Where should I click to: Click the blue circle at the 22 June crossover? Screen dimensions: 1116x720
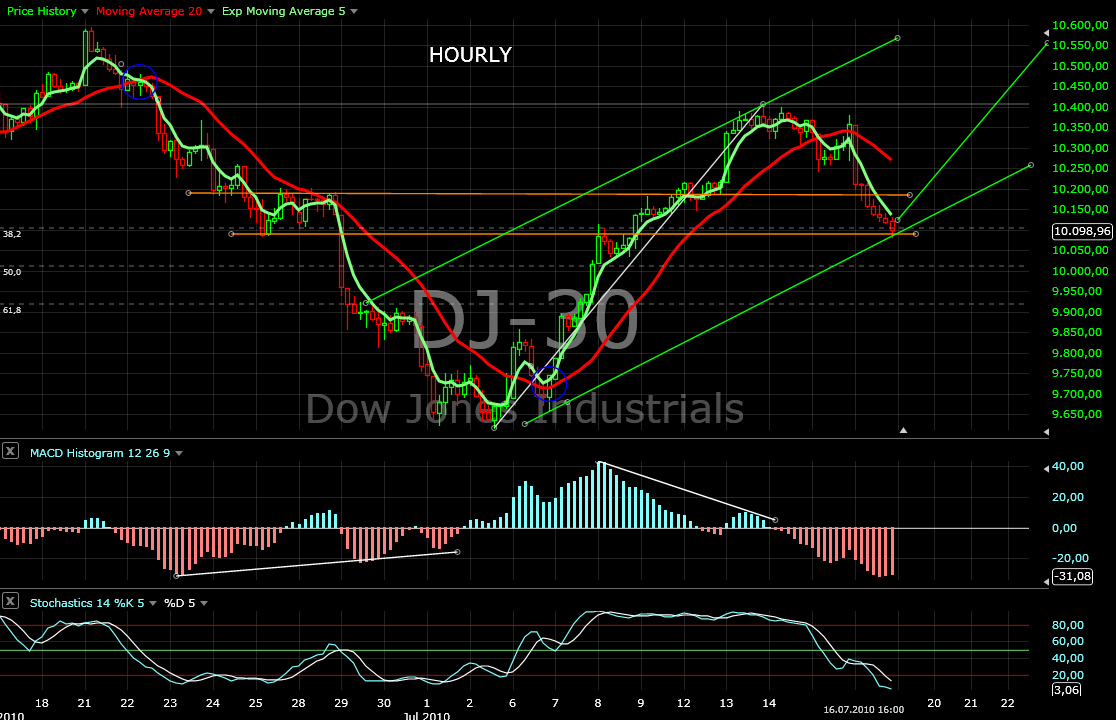(x=140, y=82)
